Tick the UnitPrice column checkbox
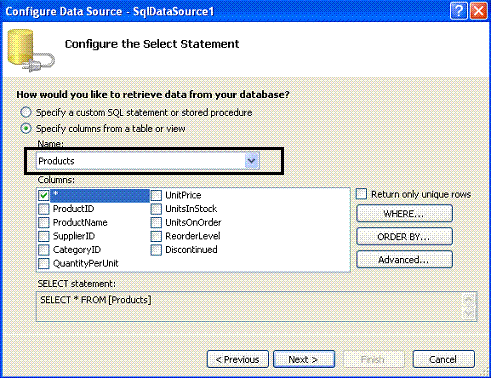The image size is (491, 379). [x=156, y=195]
